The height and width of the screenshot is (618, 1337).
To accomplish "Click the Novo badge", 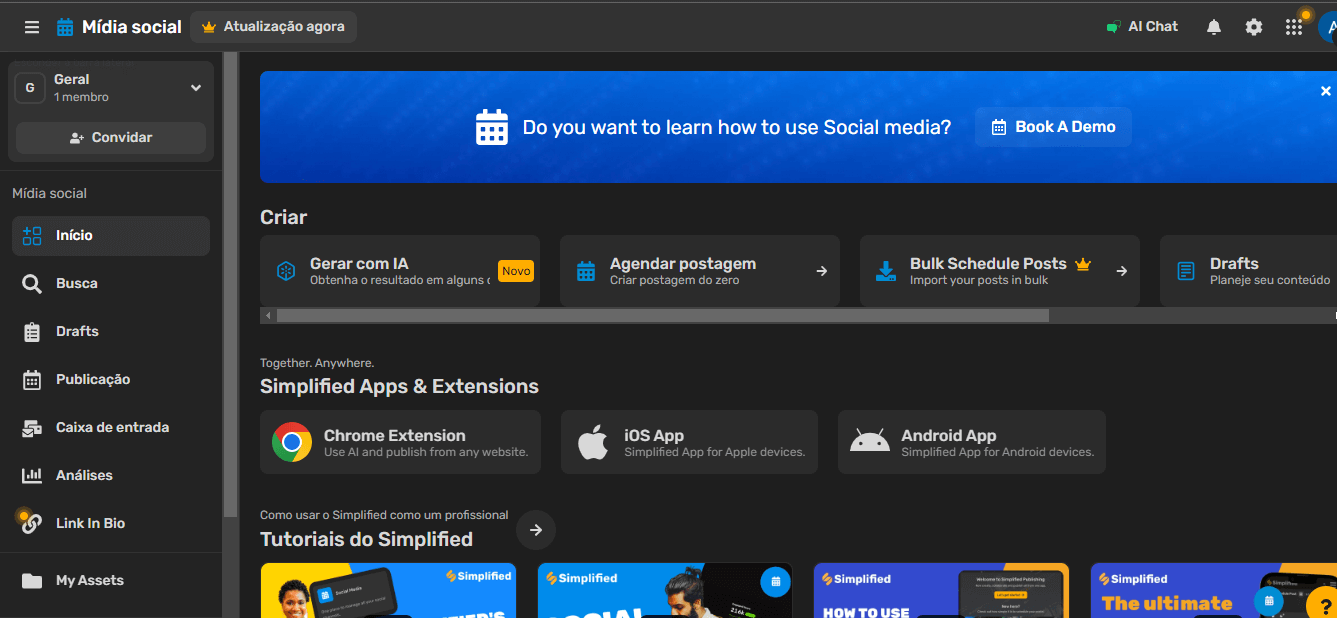I will tap(516, 271).
